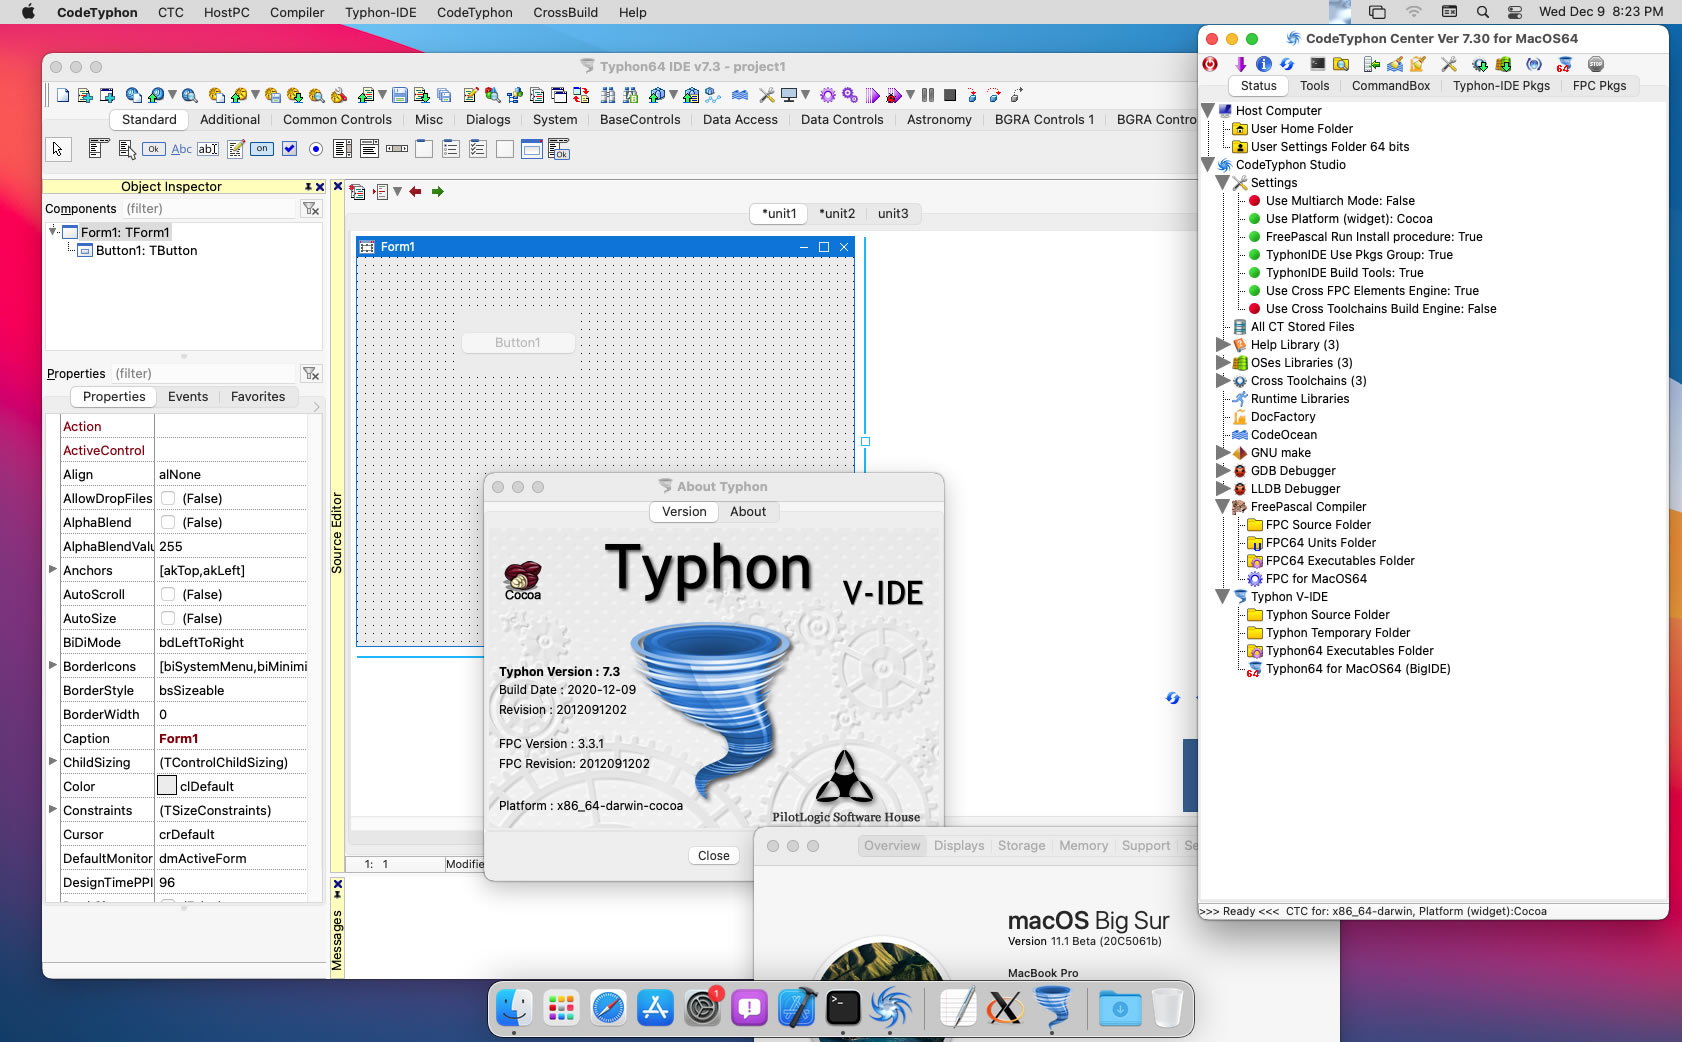The image size is (1682, 1042).
Task: Expand the Help Library (3) node
Action: [x=1222, y=345]
